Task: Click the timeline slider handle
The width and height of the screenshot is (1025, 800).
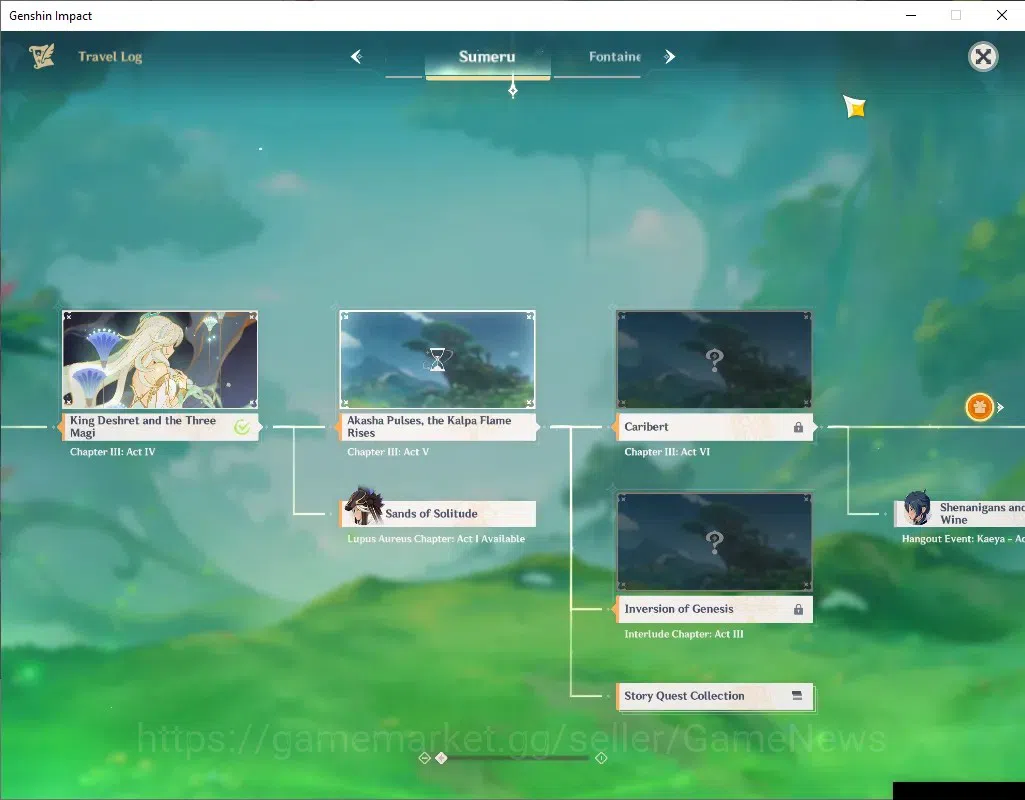Action: [441, 758]
